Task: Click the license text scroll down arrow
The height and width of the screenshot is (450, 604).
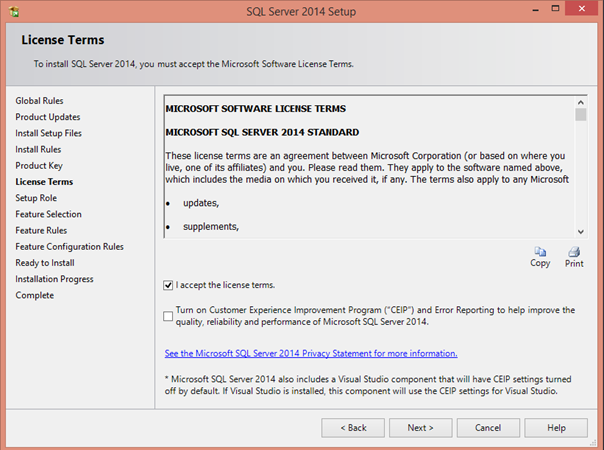Action: [x=581, y=232]
